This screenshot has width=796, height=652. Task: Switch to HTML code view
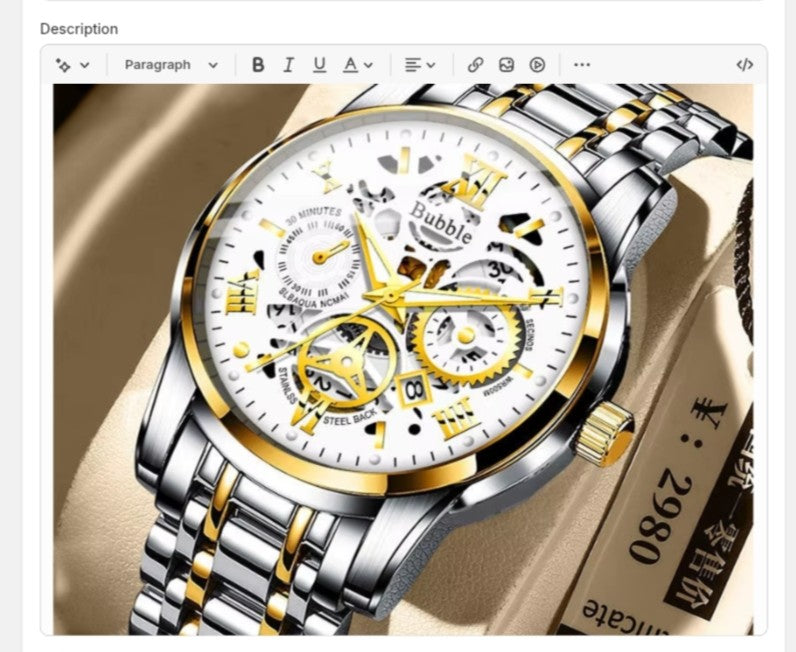(x=744, y=65)
